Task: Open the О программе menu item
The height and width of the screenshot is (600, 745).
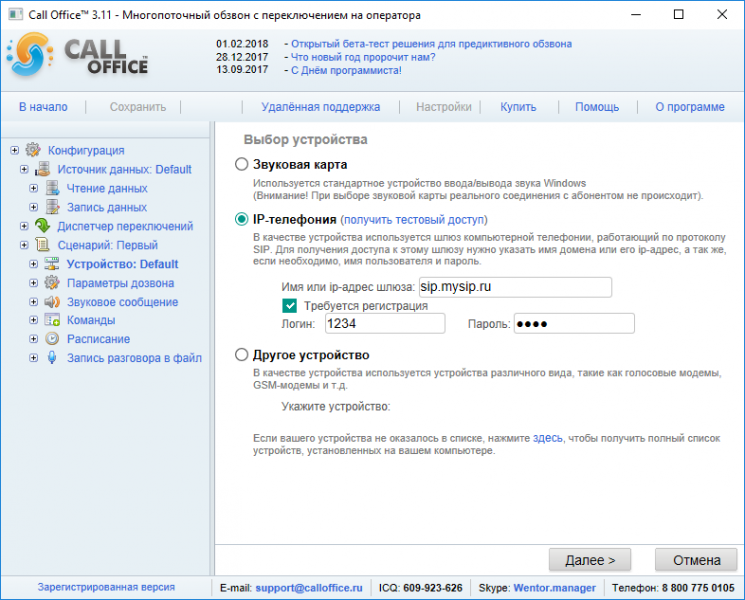Action: (690, 107)
